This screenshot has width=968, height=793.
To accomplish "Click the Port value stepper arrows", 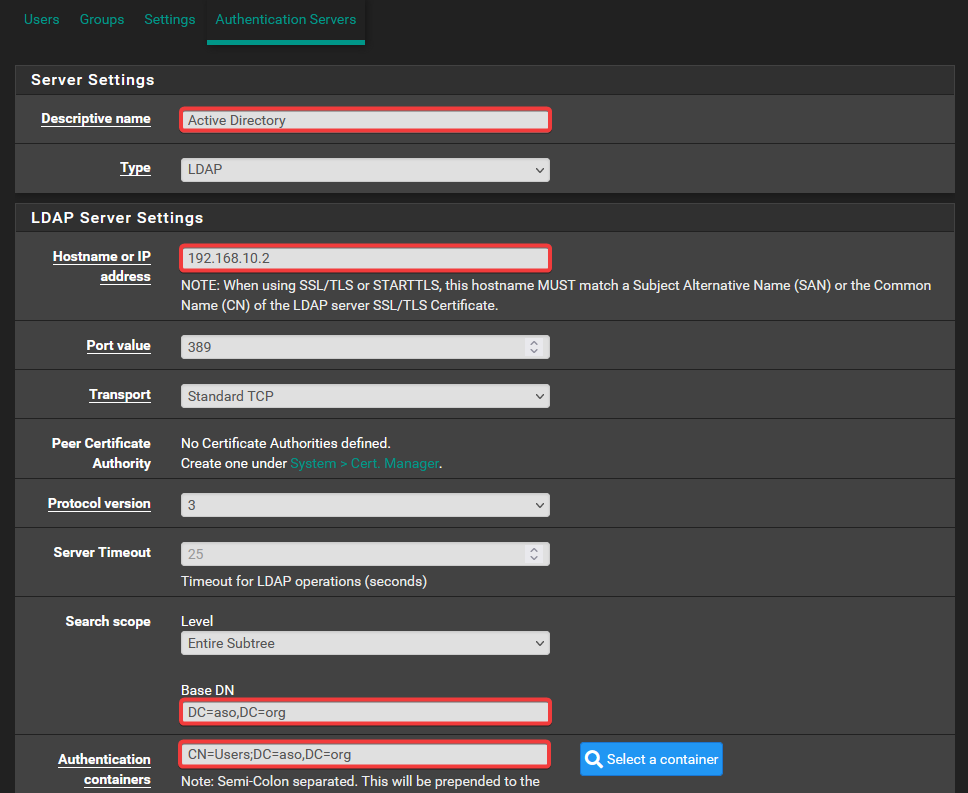I will point(534,347).
